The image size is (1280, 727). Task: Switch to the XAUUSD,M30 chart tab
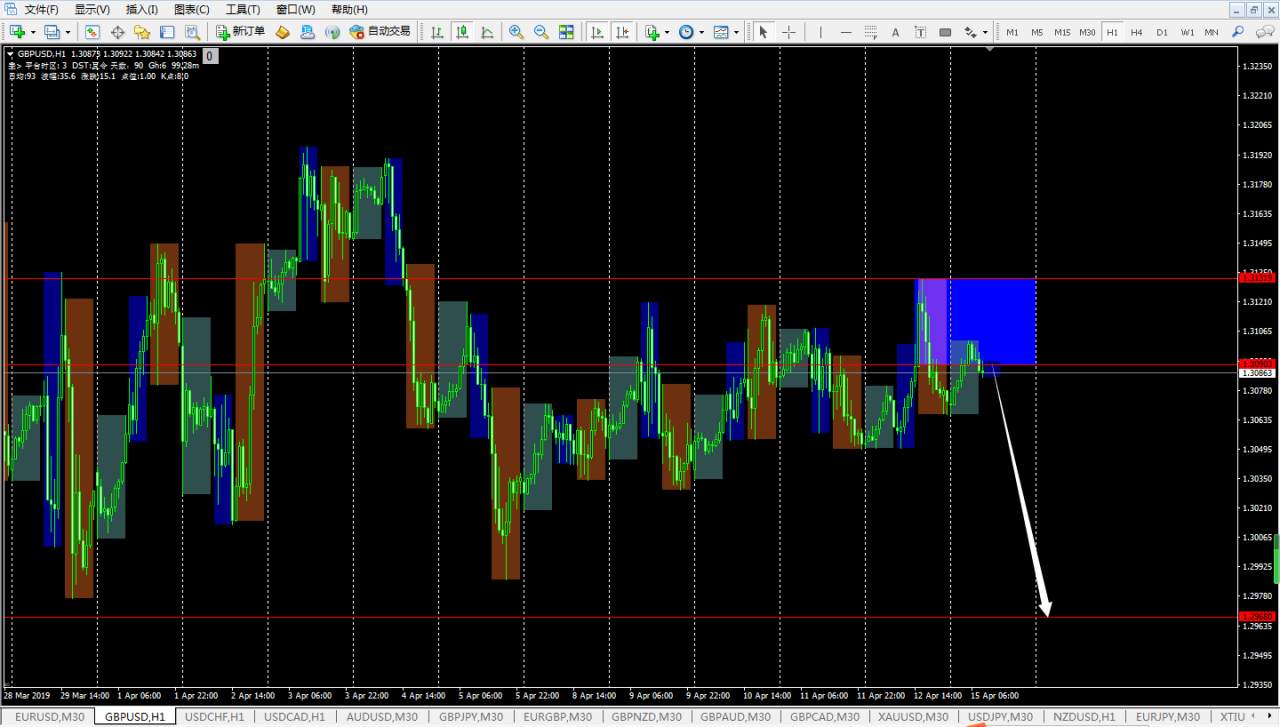(913, 717)
